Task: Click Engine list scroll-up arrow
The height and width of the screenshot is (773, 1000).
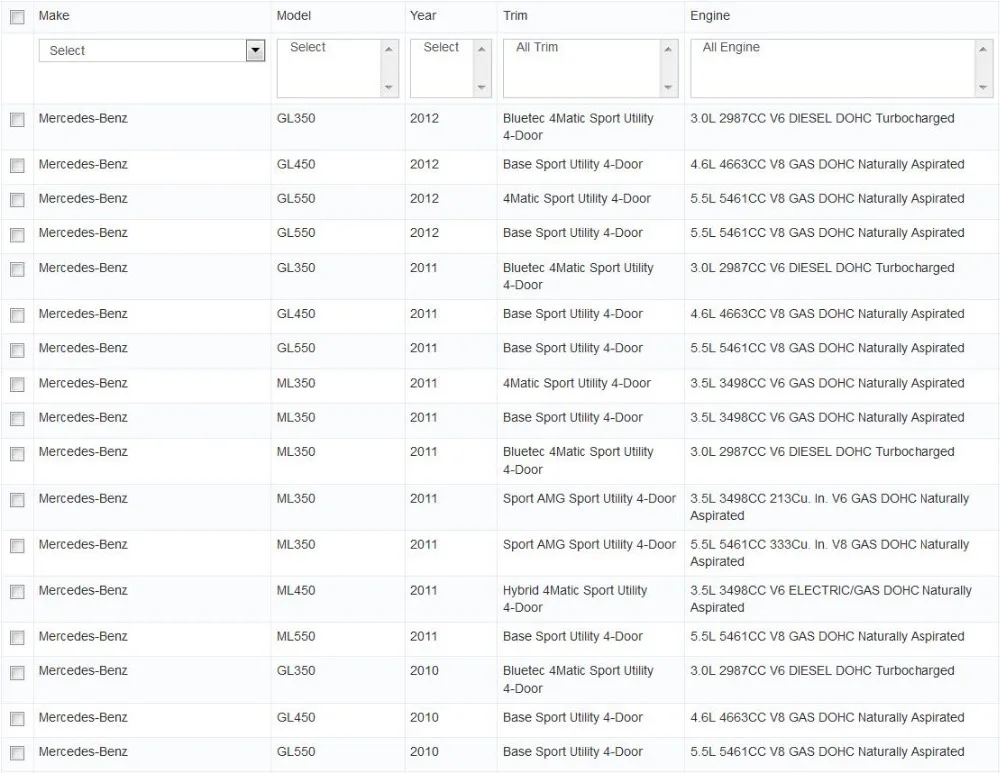Action: click(x=983, y=50)
